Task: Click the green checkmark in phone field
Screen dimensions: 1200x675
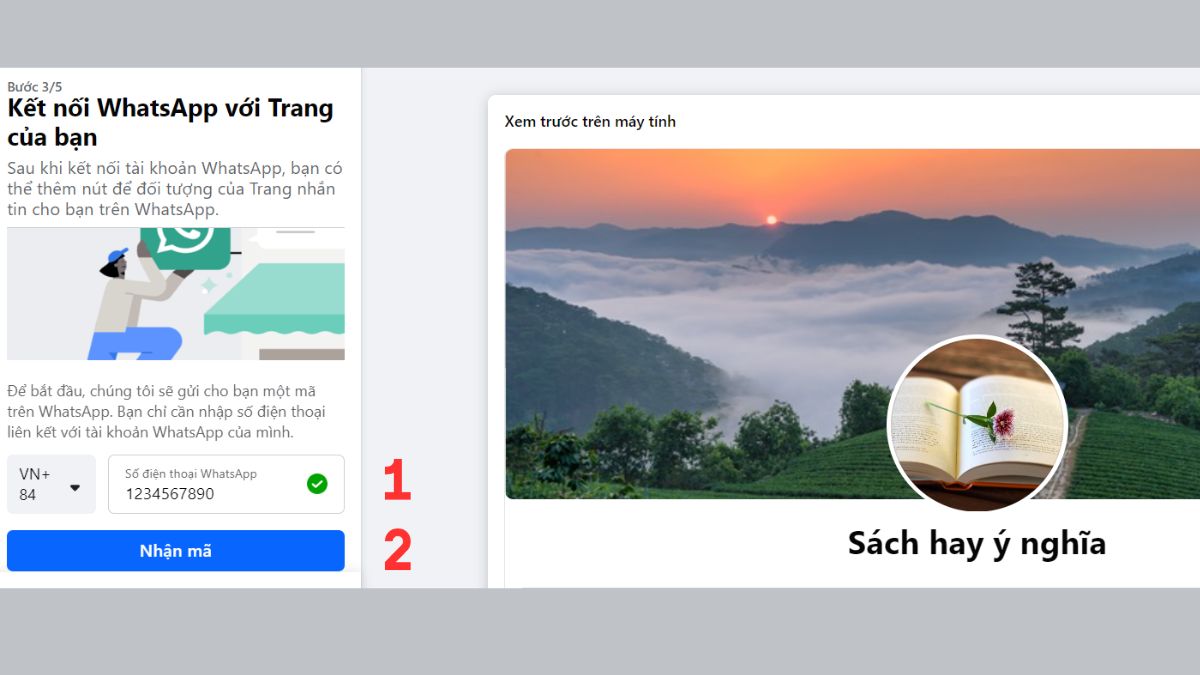Action: [x=317, y=484]
